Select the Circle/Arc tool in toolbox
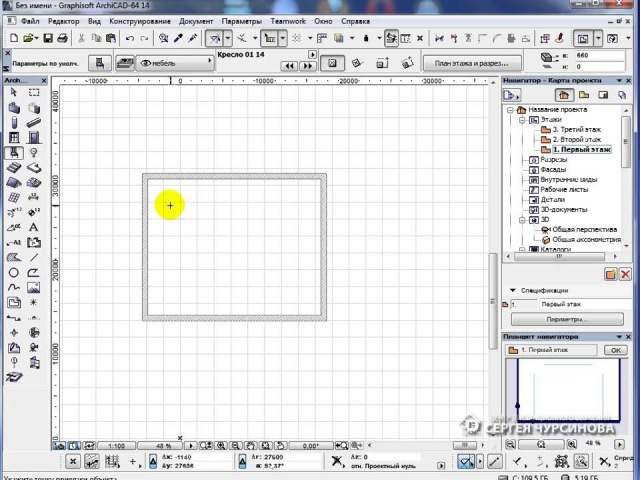 14,273
